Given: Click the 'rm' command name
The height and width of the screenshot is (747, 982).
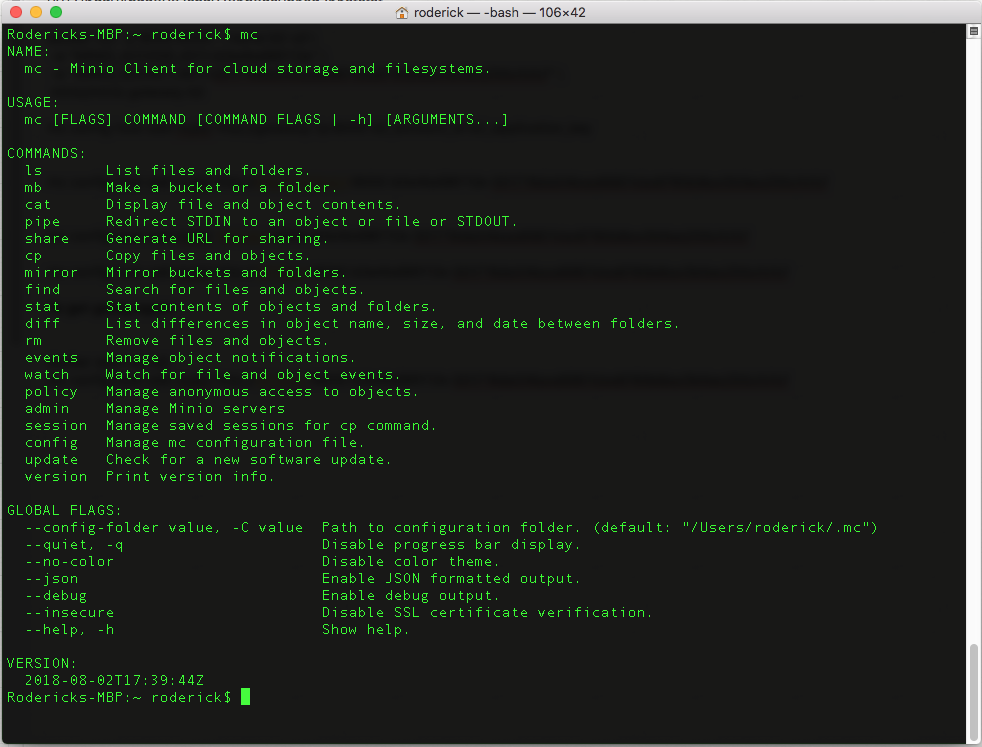Looking at the screenshot, I should 33,340.
